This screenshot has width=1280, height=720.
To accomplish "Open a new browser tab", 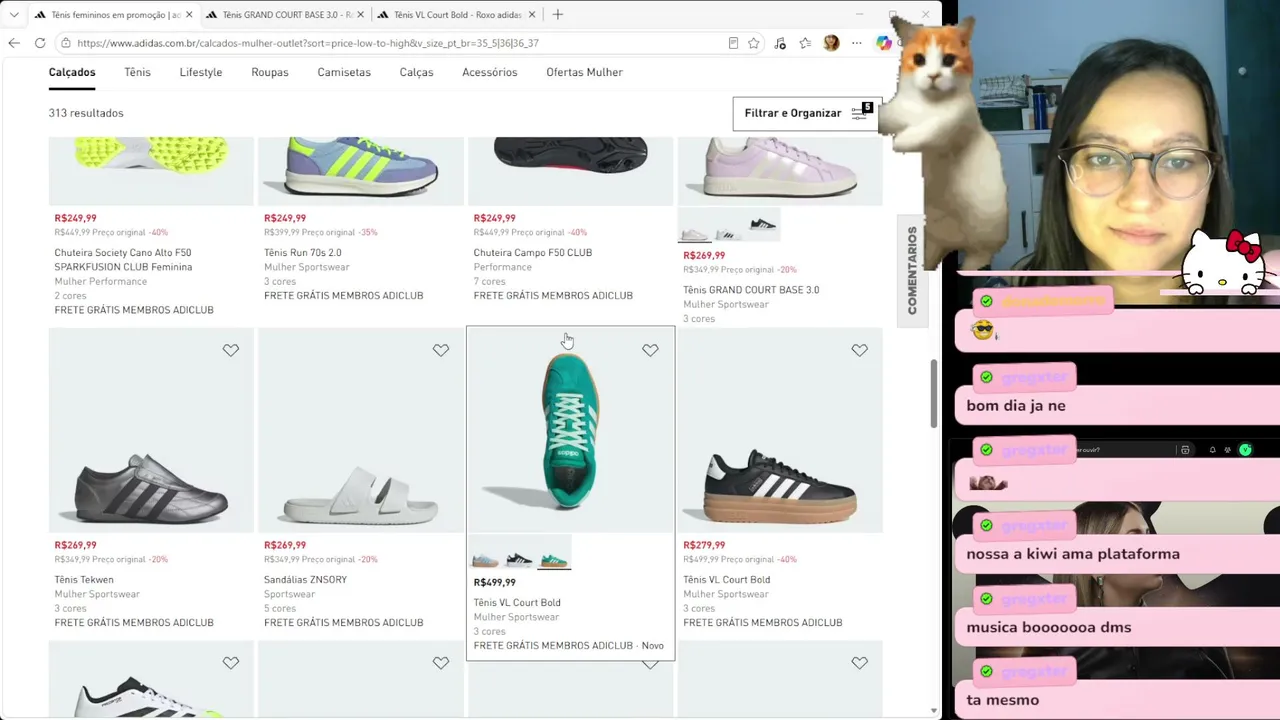I will click(x=558, y=14).
